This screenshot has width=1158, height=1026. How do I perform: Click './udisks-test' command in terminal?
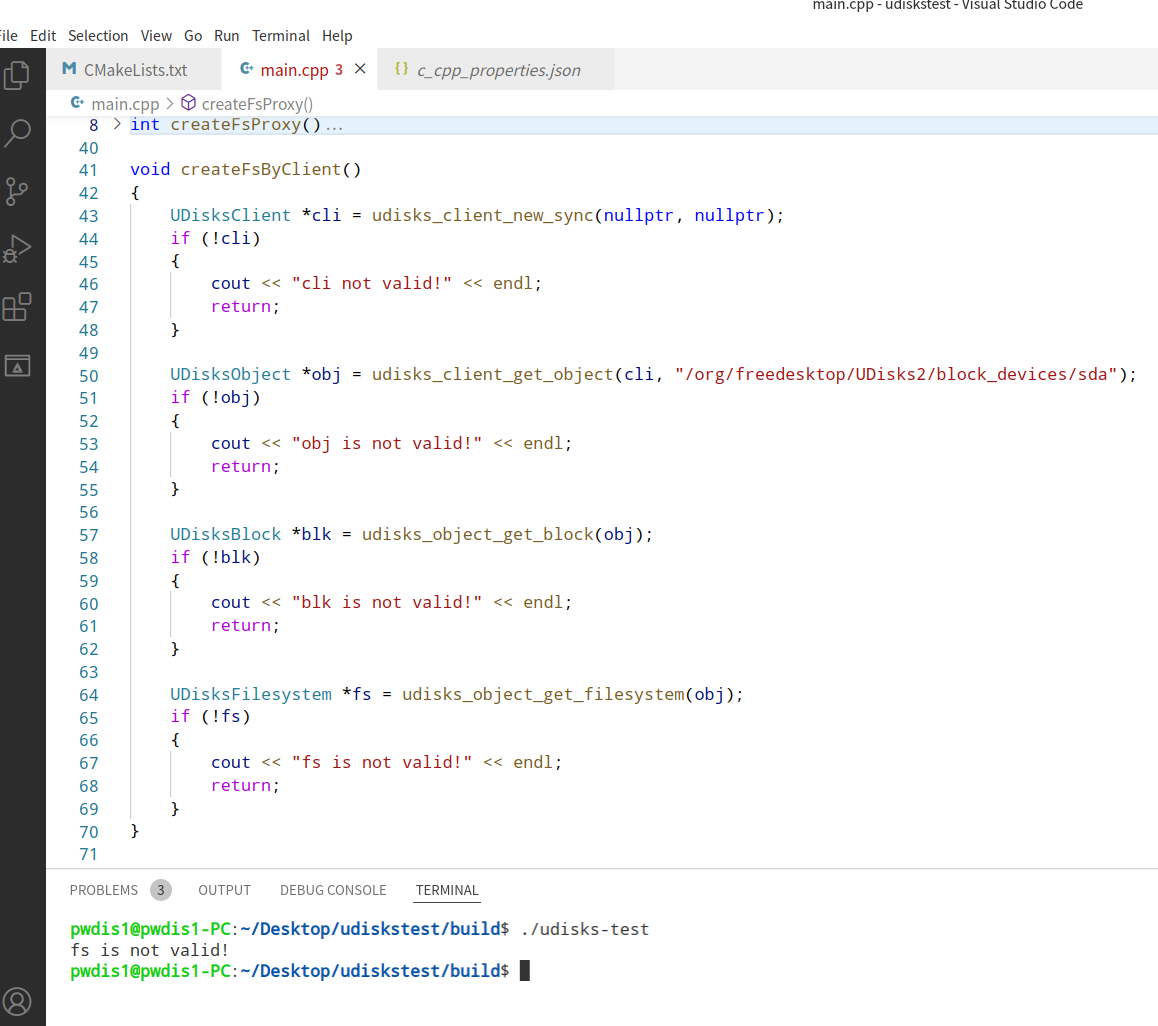(x=585, y=928)
